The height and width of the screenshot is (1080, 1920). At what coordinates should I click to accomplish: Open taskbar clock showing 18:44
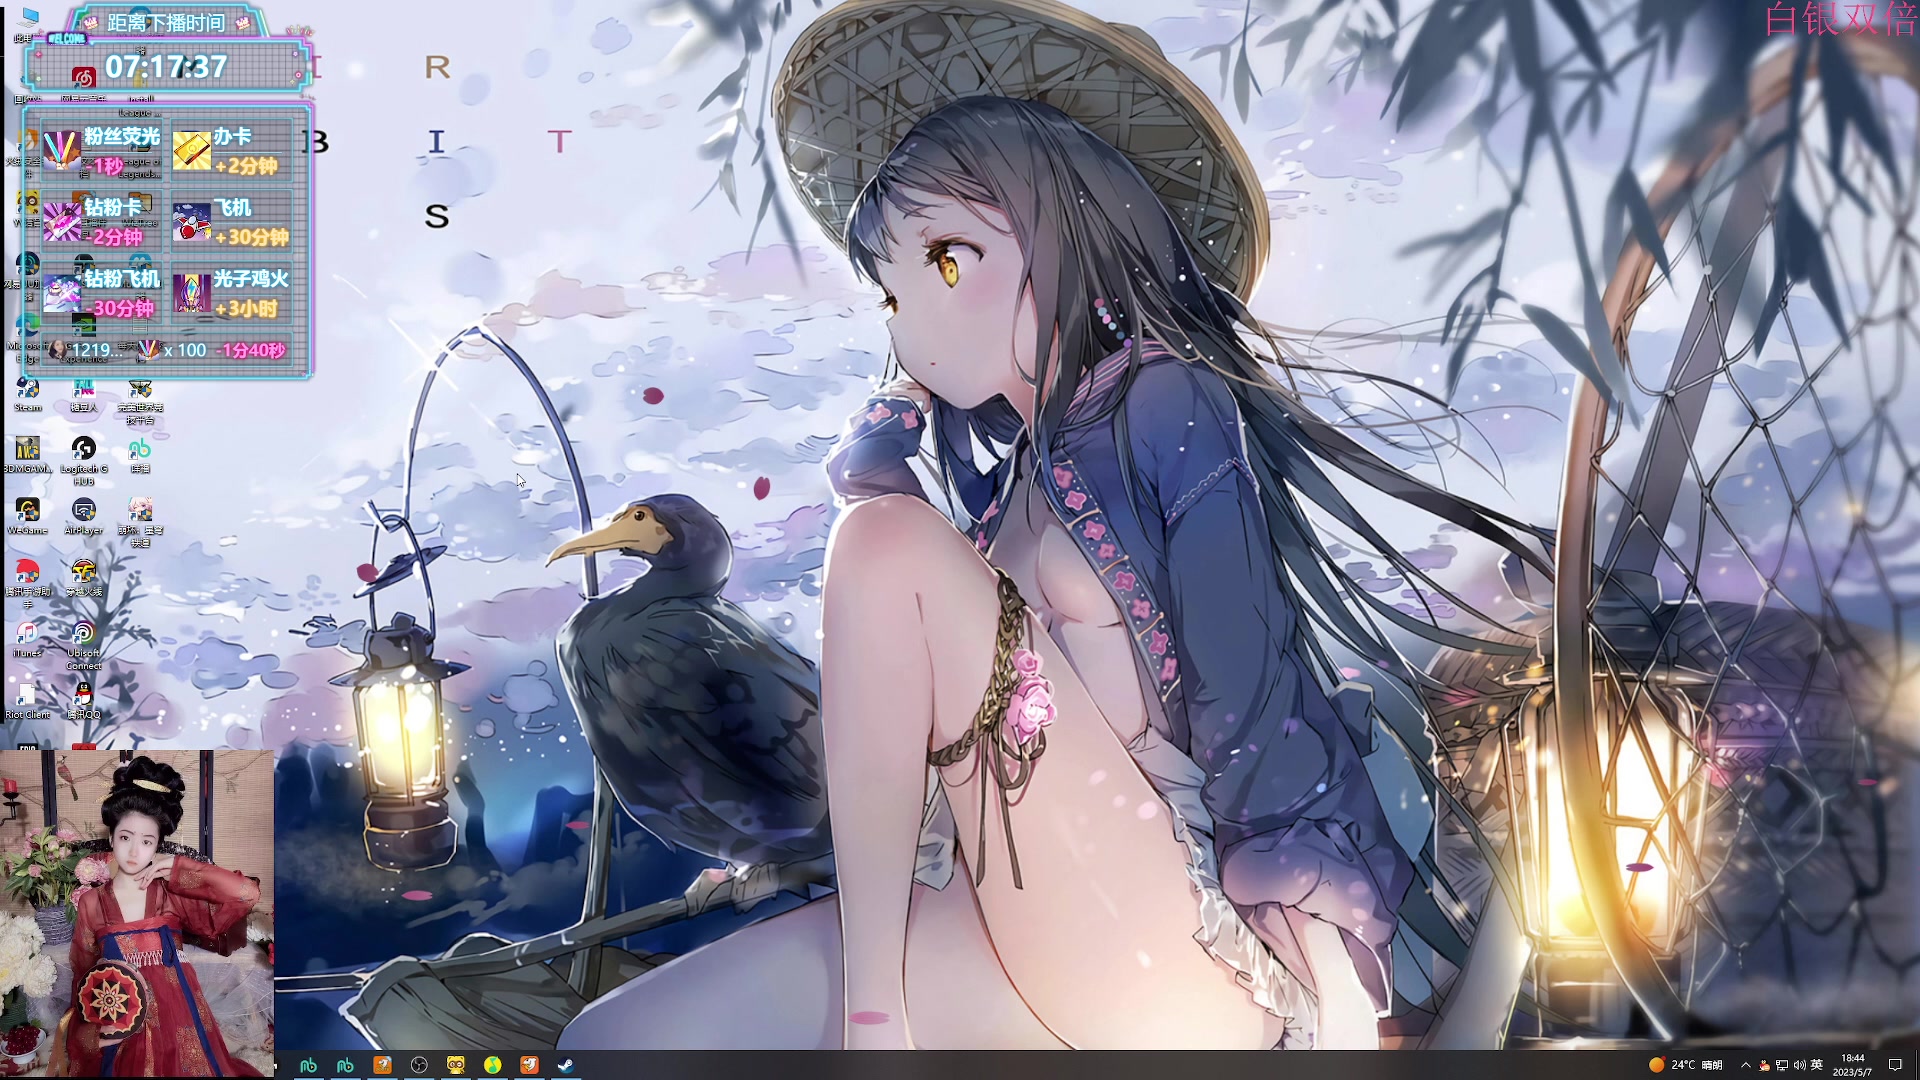[1852, 1065]
